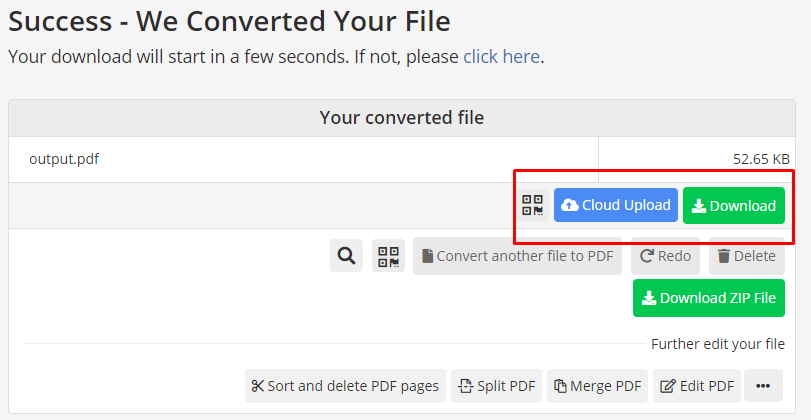Click the QR code icon beside the magnifier
Image resolution: width=811 pixels, height=420 pixels.
[x=388, y=256]
